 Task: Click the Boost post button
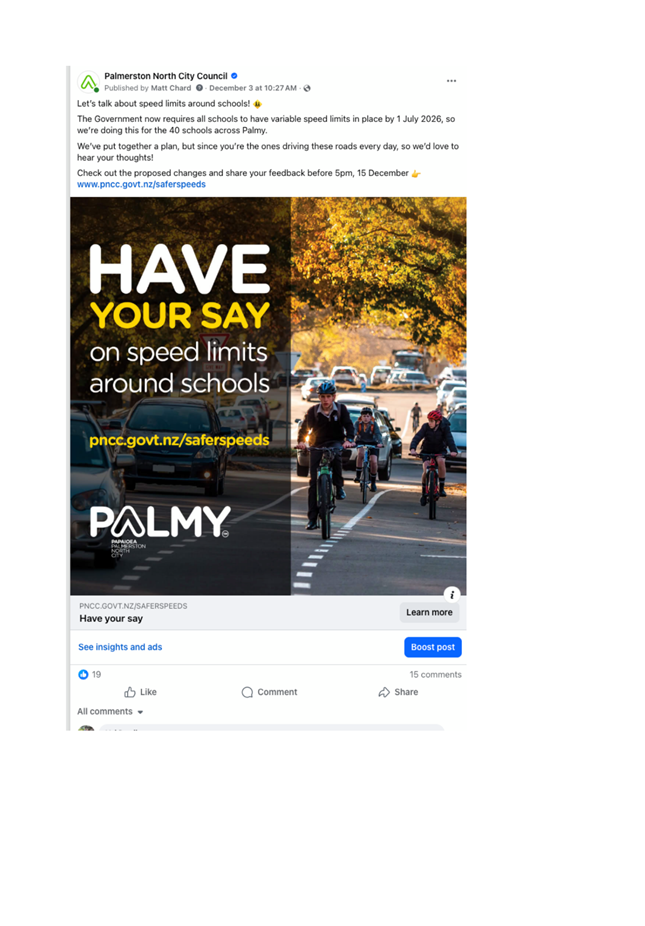tap(433, 647)
